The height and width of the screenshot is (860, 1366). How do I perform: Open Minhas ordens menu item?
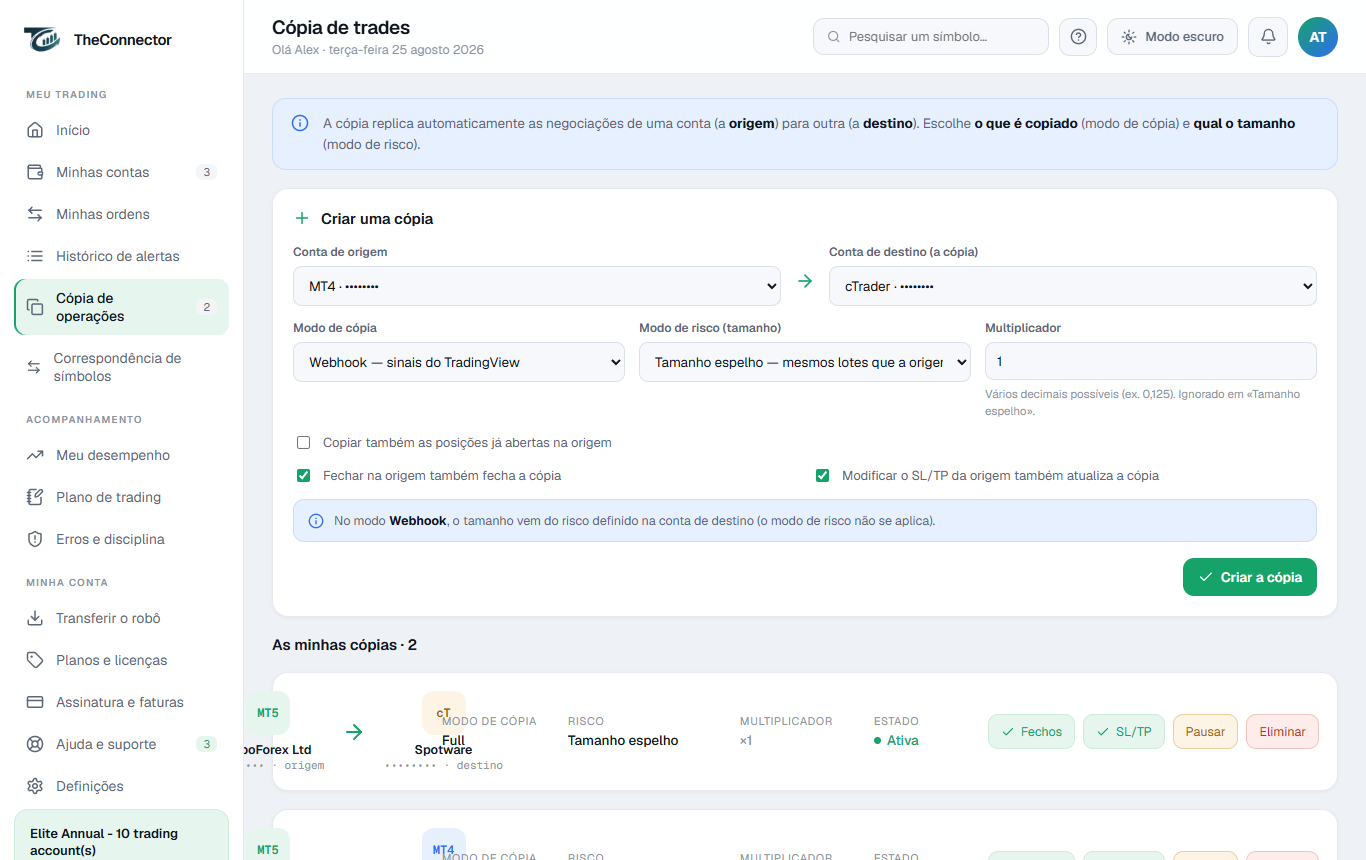(122, 214)
